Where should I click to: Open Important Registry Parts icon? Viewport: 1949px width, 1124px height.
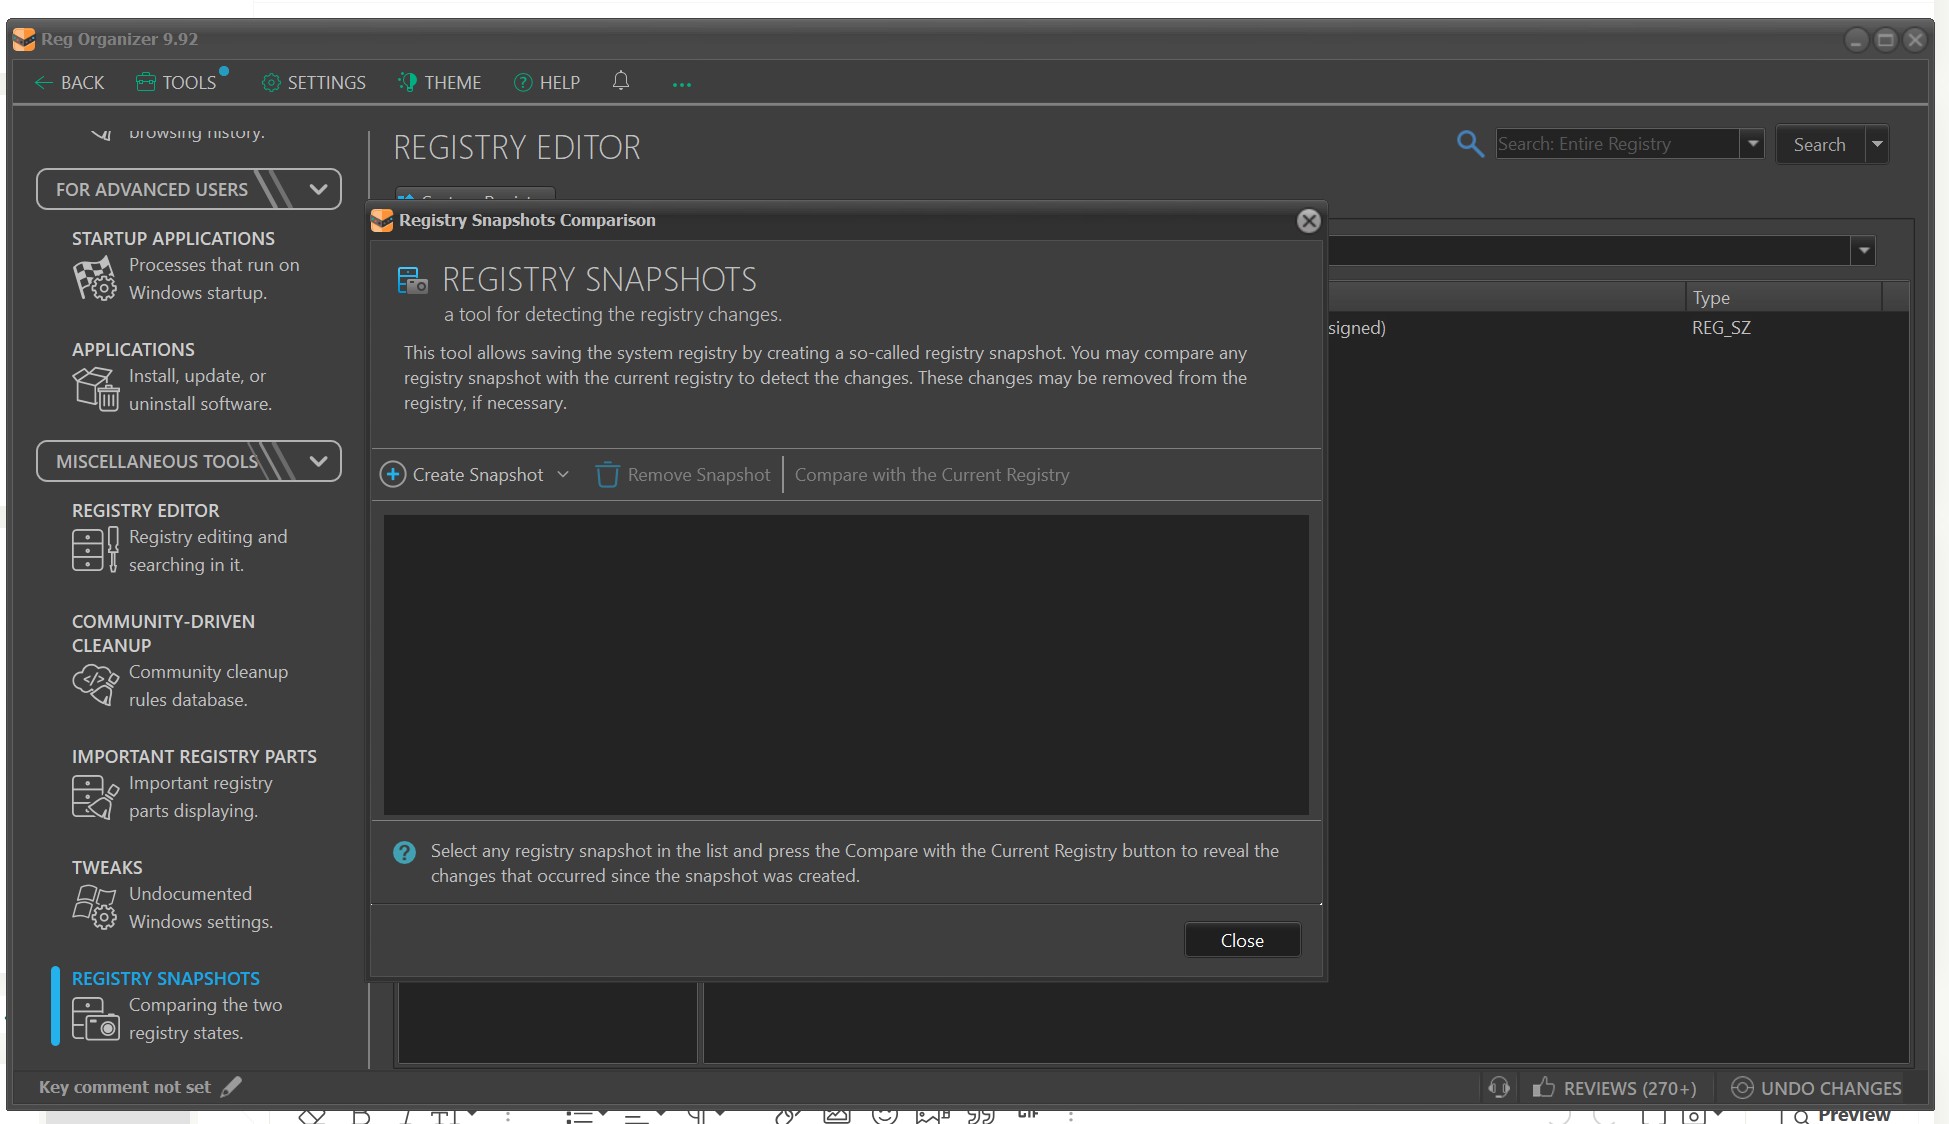click(95, 797)
